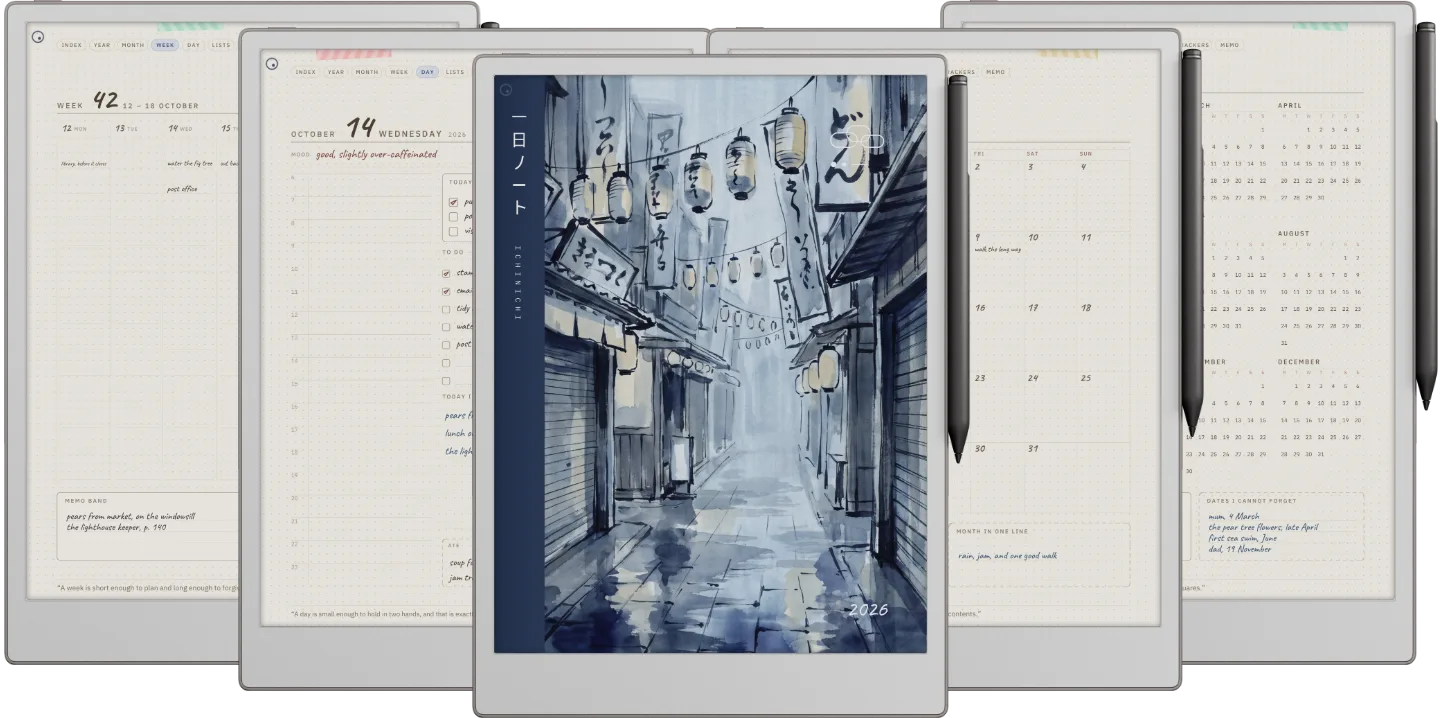This screenshot has height=718, width=1440.
Task: Open day 17 in the monthly calendar grid
Action: click(x=1033, y=308)
